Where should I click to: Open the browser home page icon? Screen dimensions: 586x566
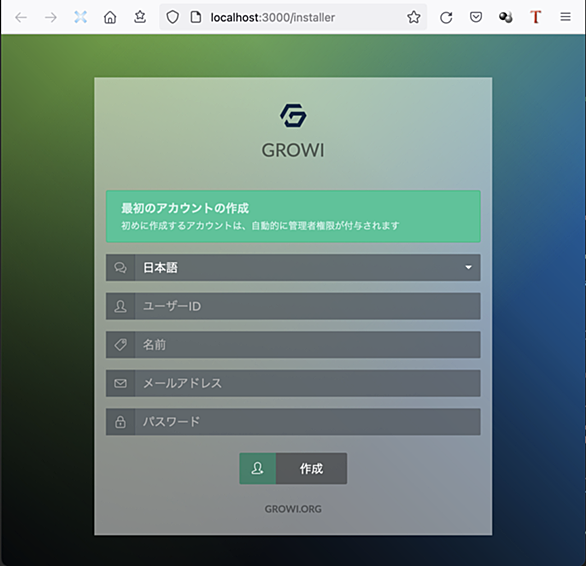coord(110,17)
